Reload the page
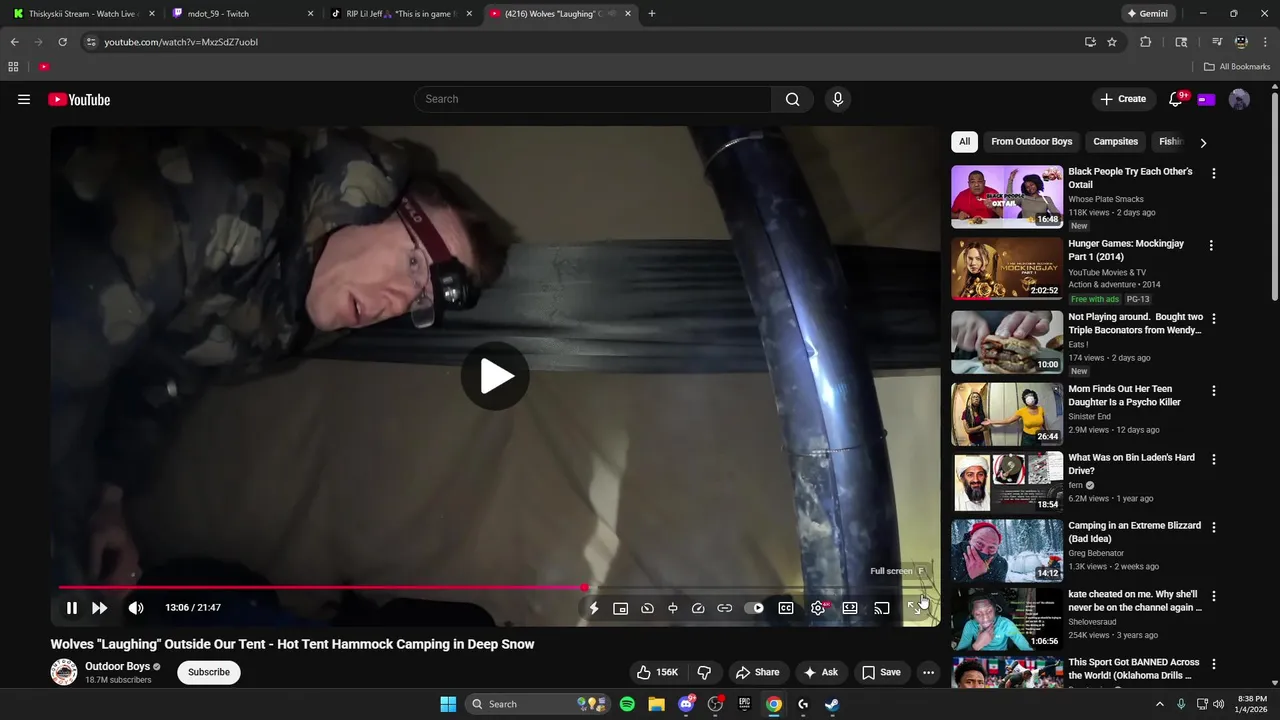 coord(62,42)
